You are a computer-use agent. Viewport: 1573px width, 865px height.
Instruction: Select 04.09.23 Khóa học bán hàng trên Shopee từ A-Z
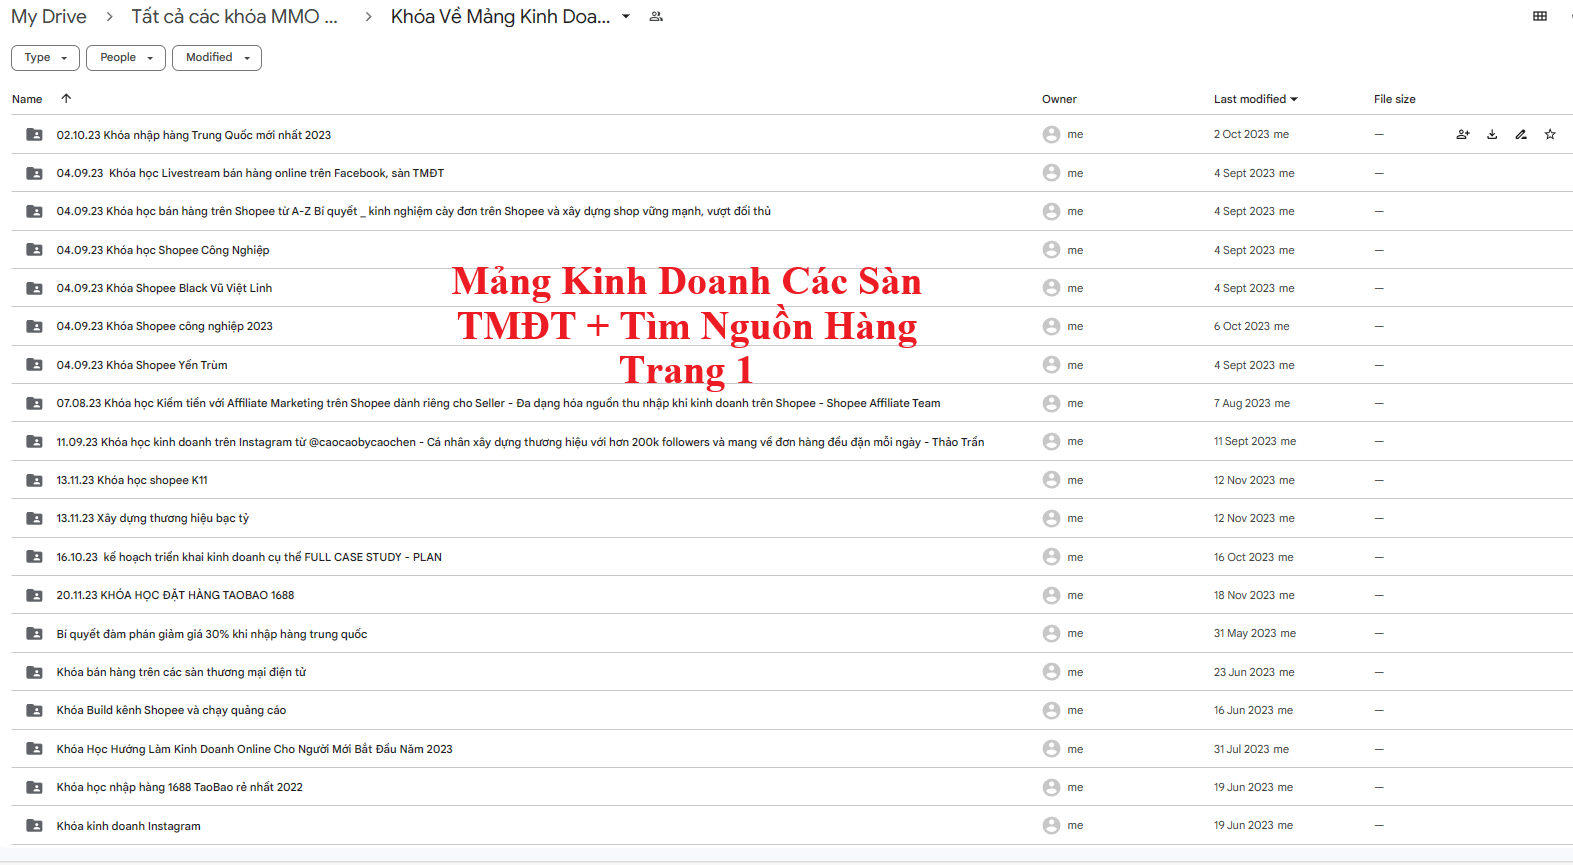[413, 211]
